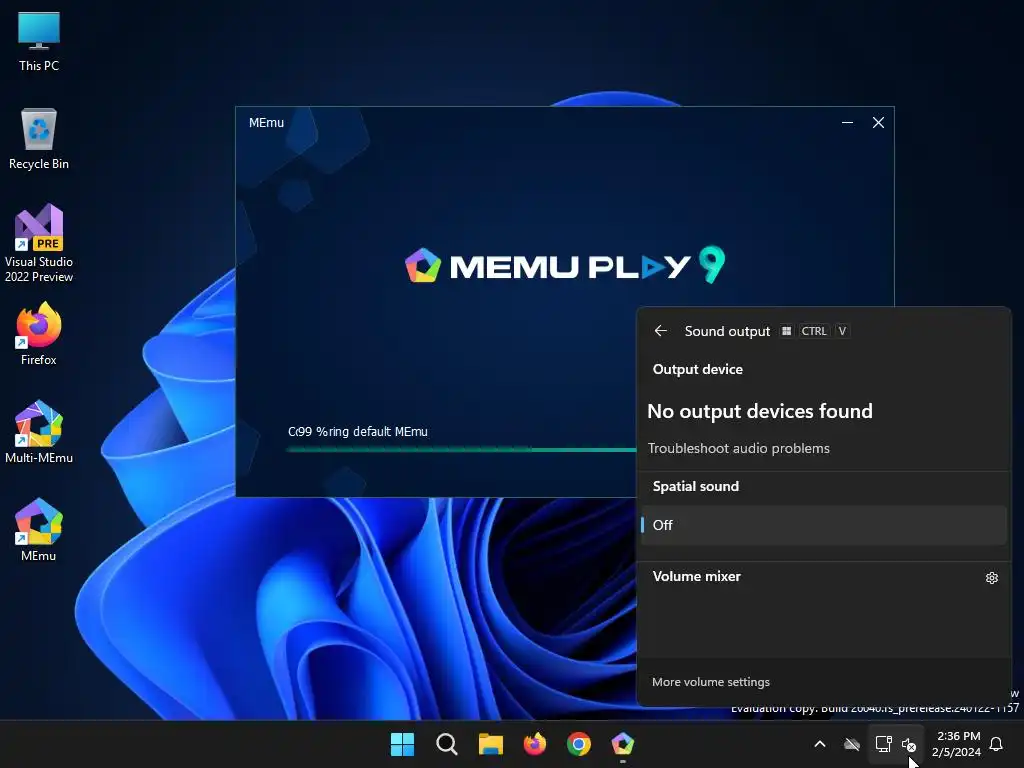Launch Multi-MEmu desktop shortcut

click(39, 432)
